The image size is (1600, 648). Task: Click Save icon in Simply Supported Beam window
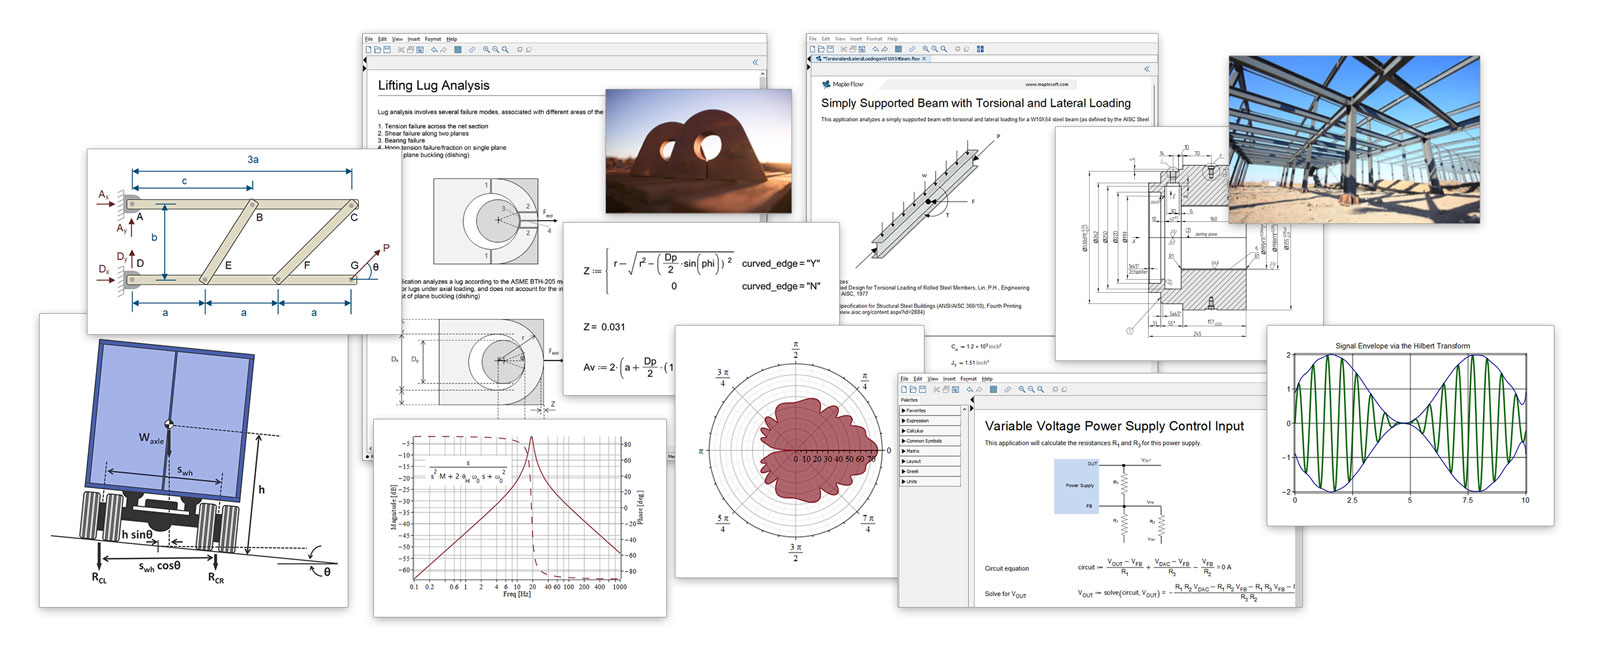pyautogui.click(x=830, y=49)
